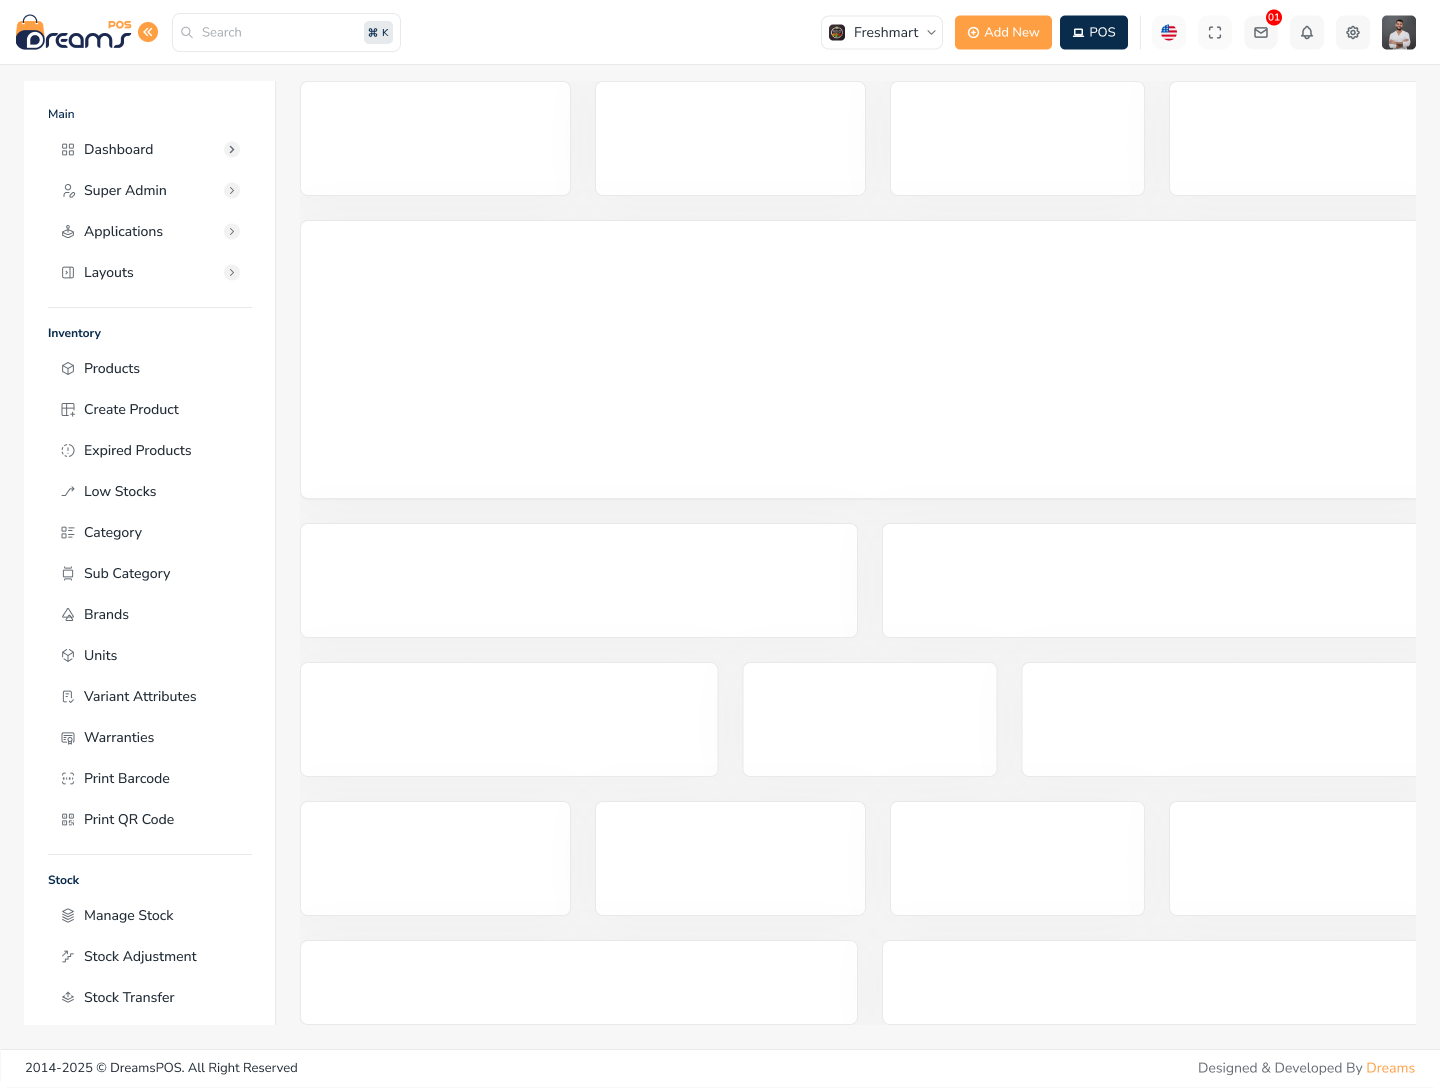The width and height of the screenshot is (1440, 1088).
Task: Expand the Super Admin submenu arrow
Action: (232, 190)
